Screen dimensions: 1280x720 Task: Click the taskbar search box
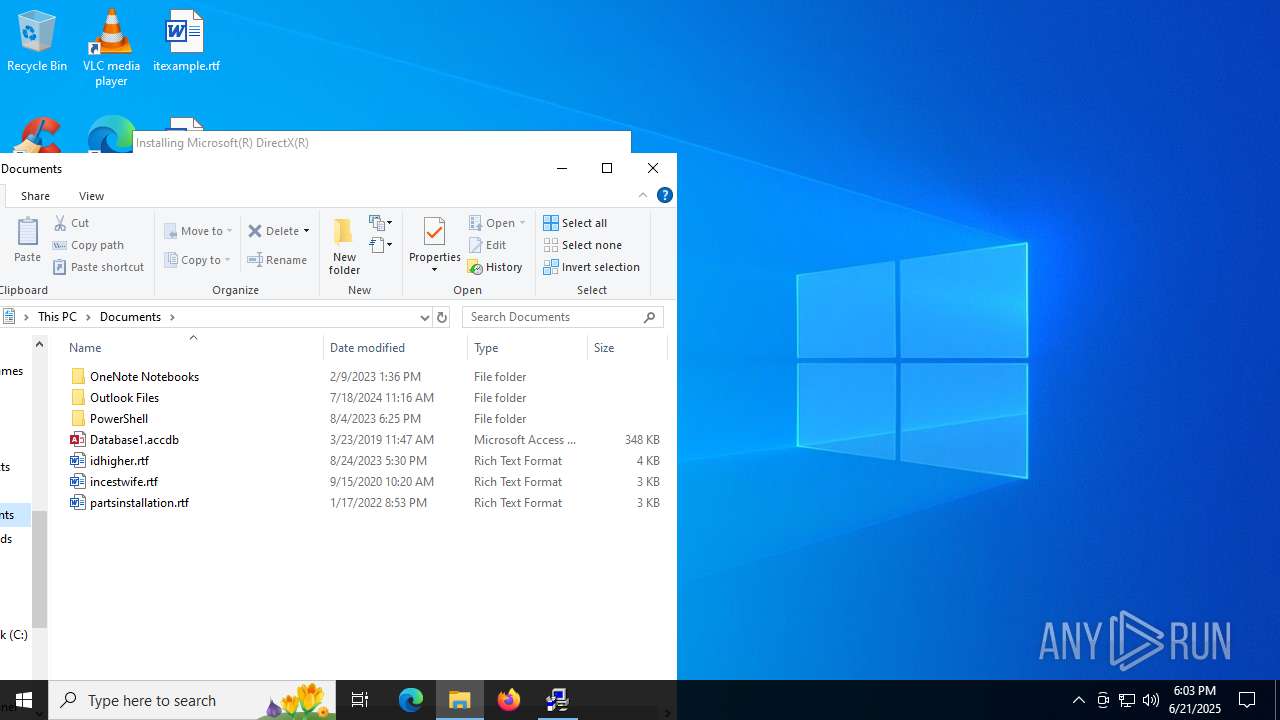(192, 700)
